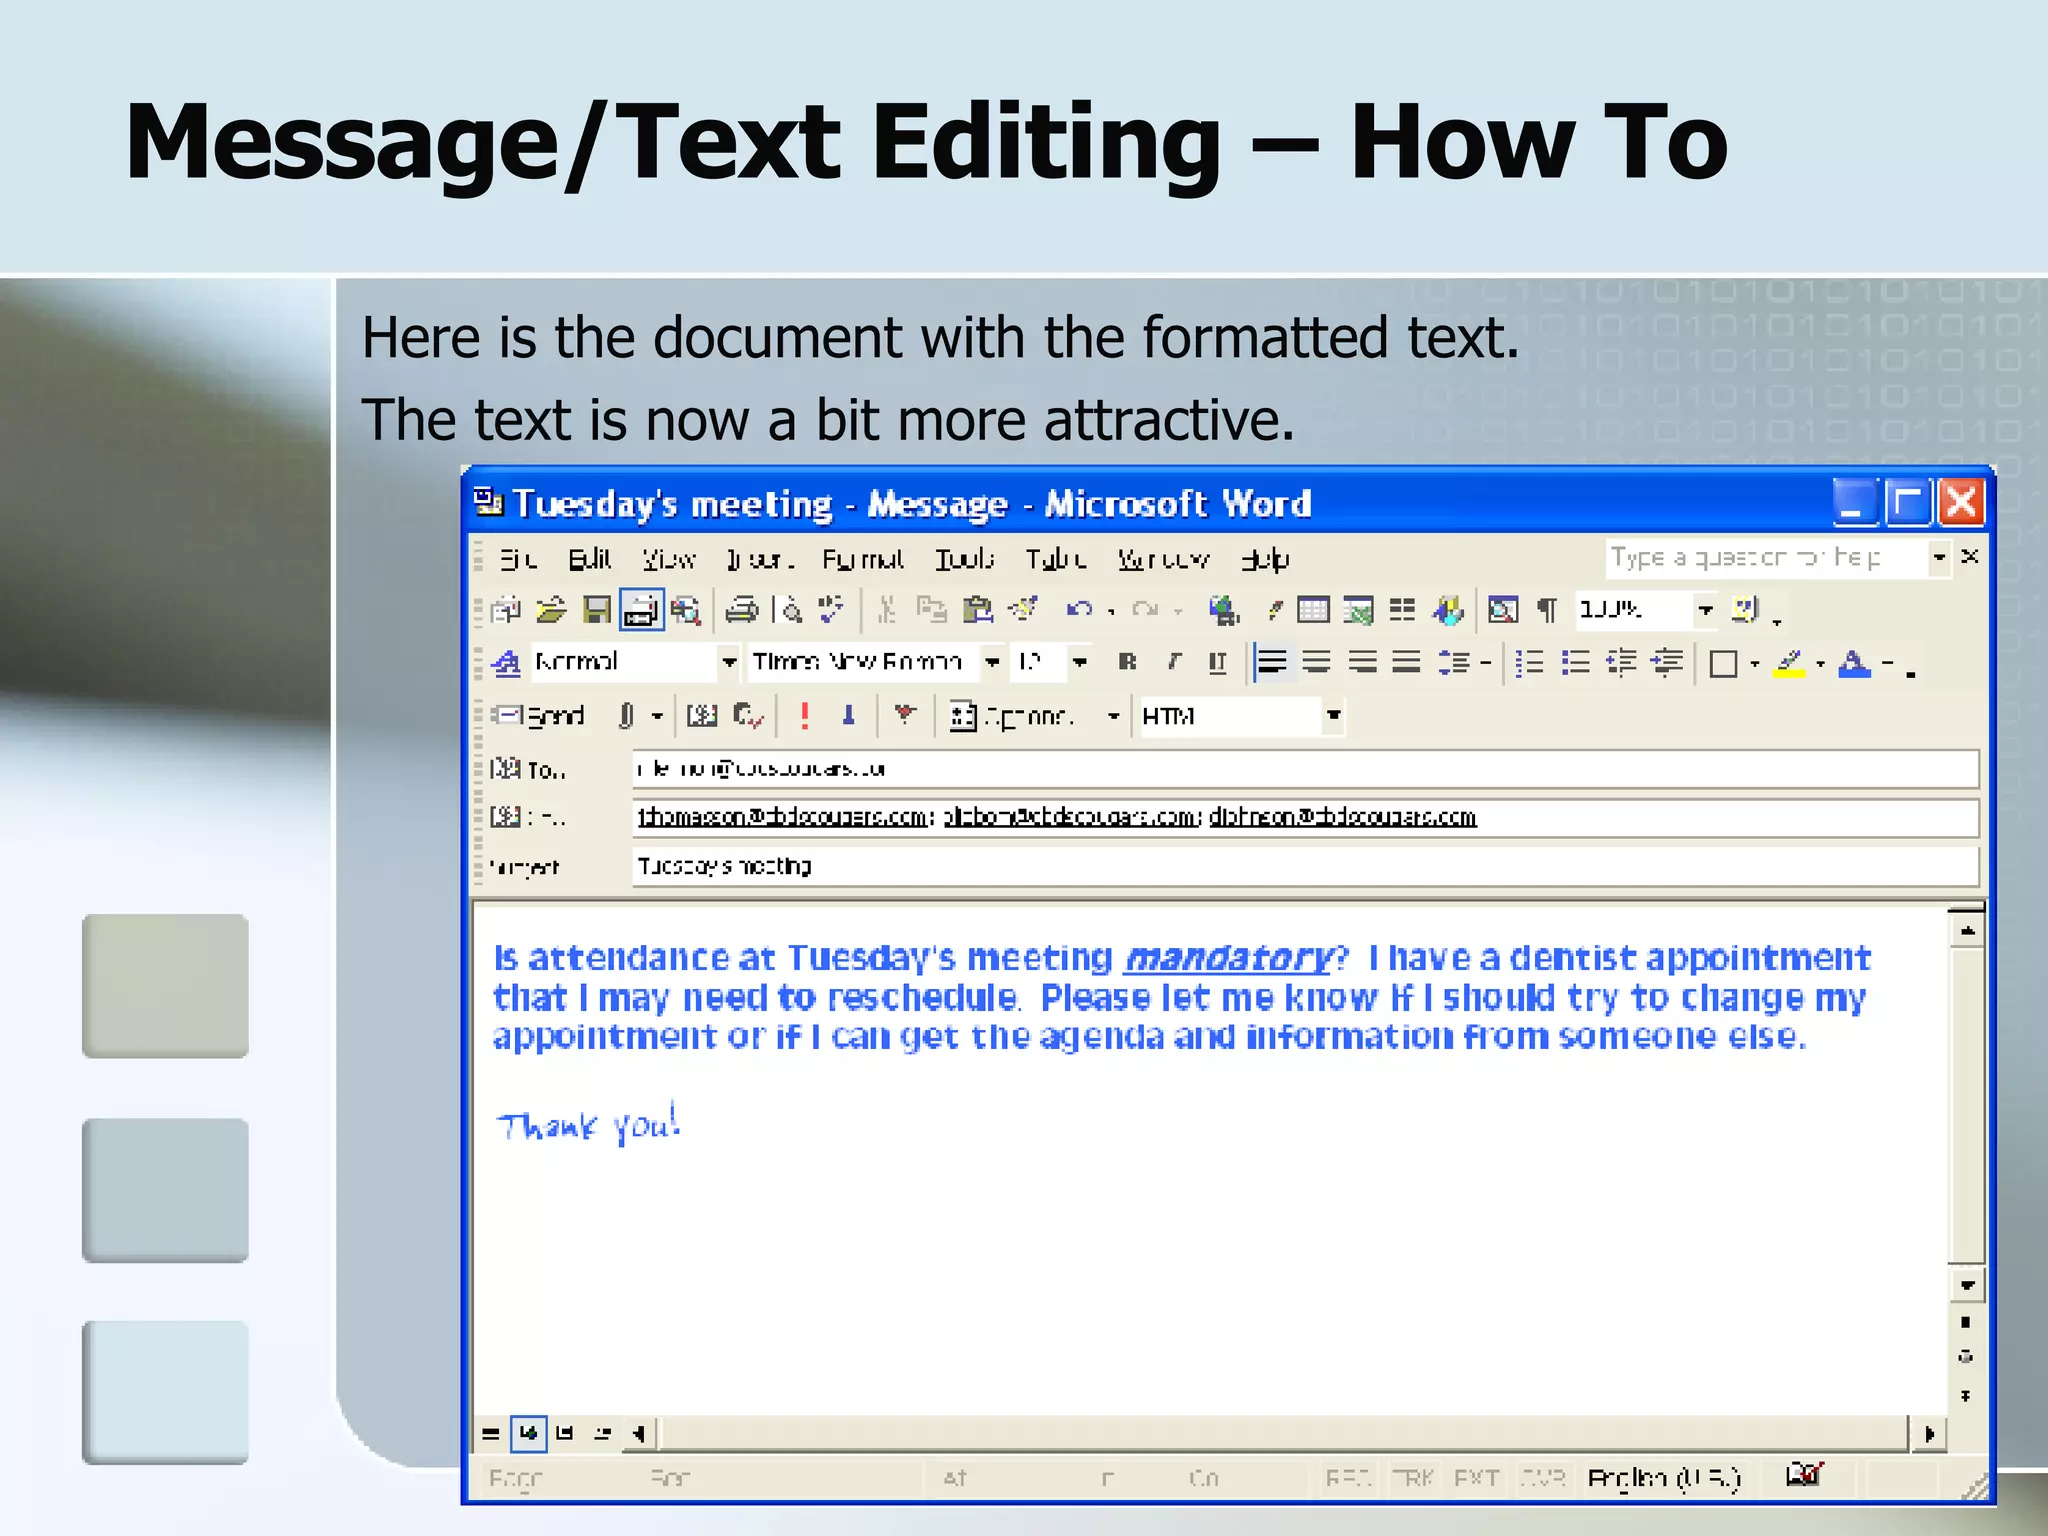Screen dimensions: 2048x1536
Task: Open the Address Book icon
Action: (x=702, y=716)
